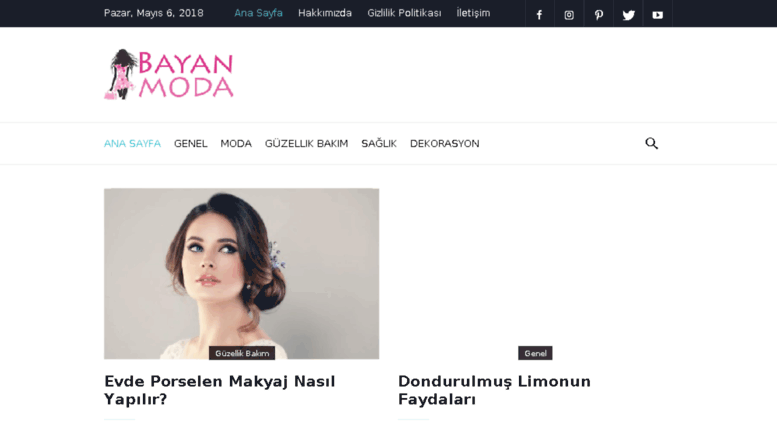Click the porcelain makeup article thumbnail
Screen dimensions: 777x423
pos(241,273)
